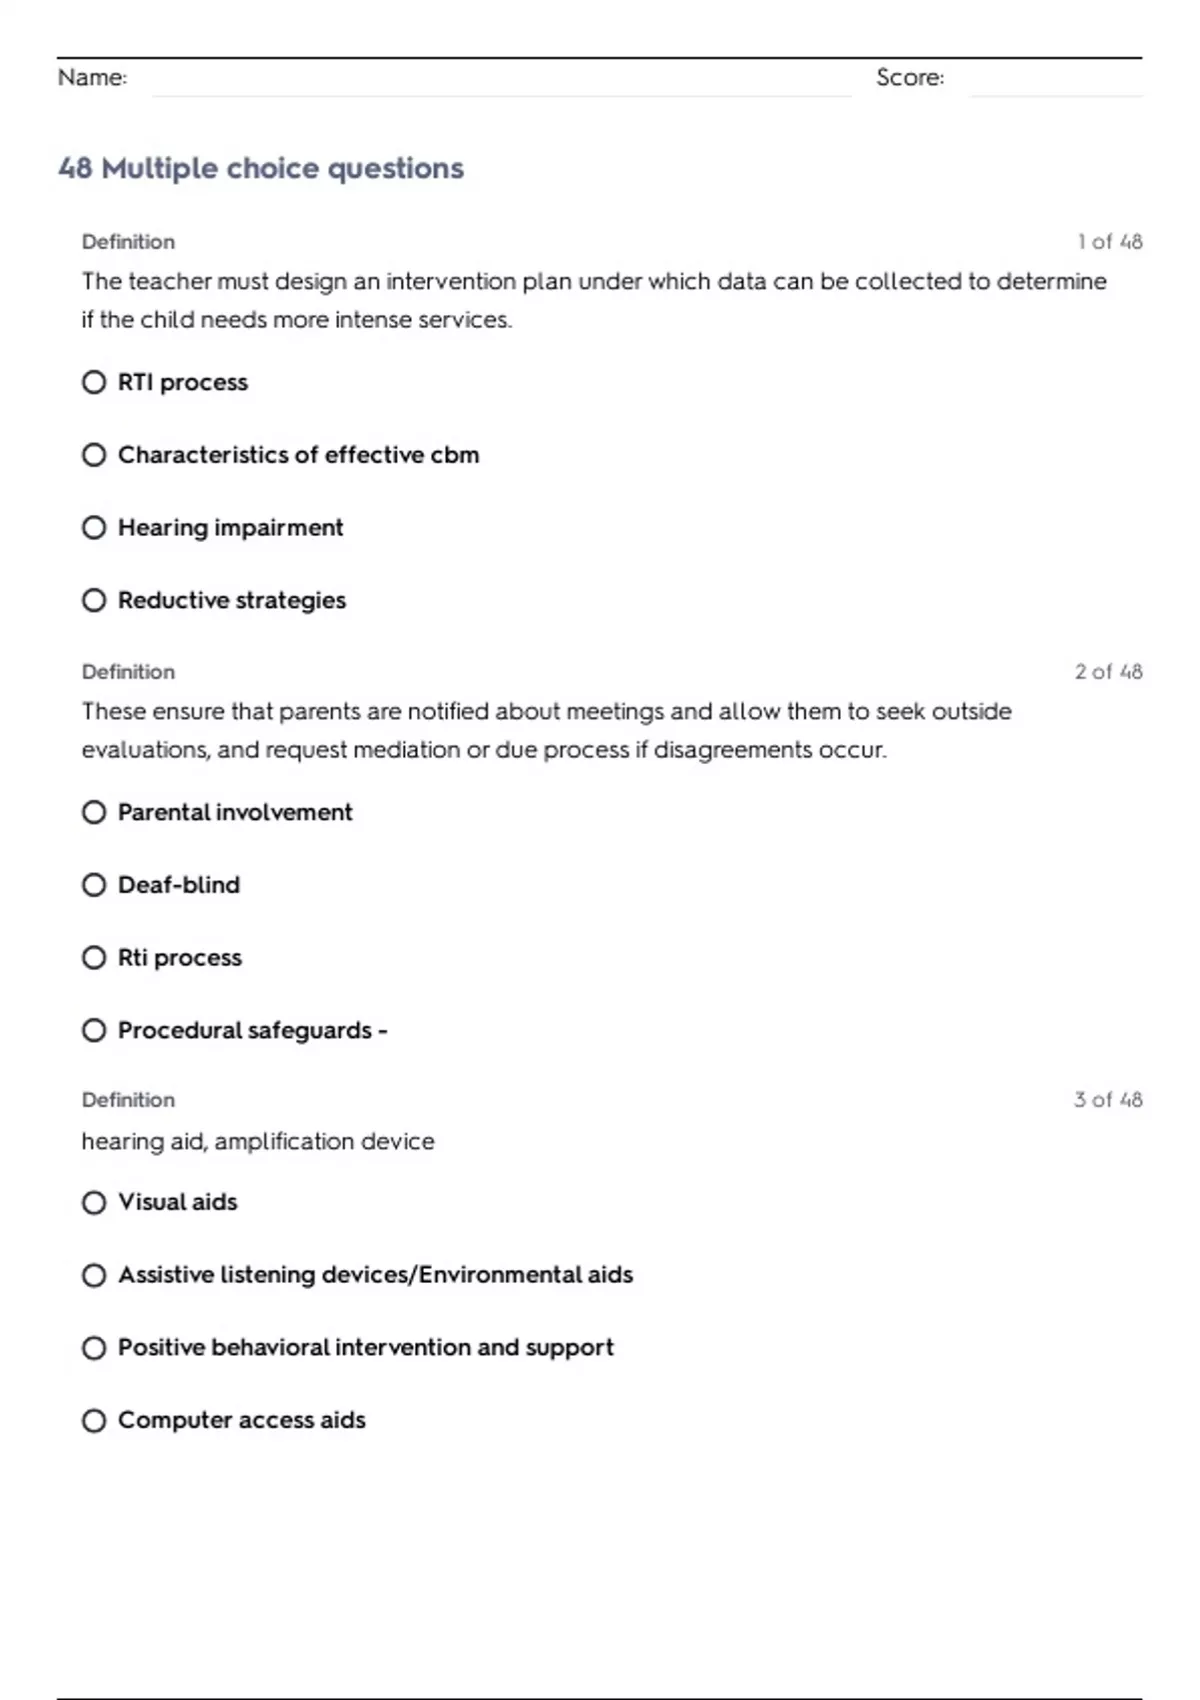Click the intervention plan definition text
The height and width of the screenshot is (1700, 1200).
point(594,301)
